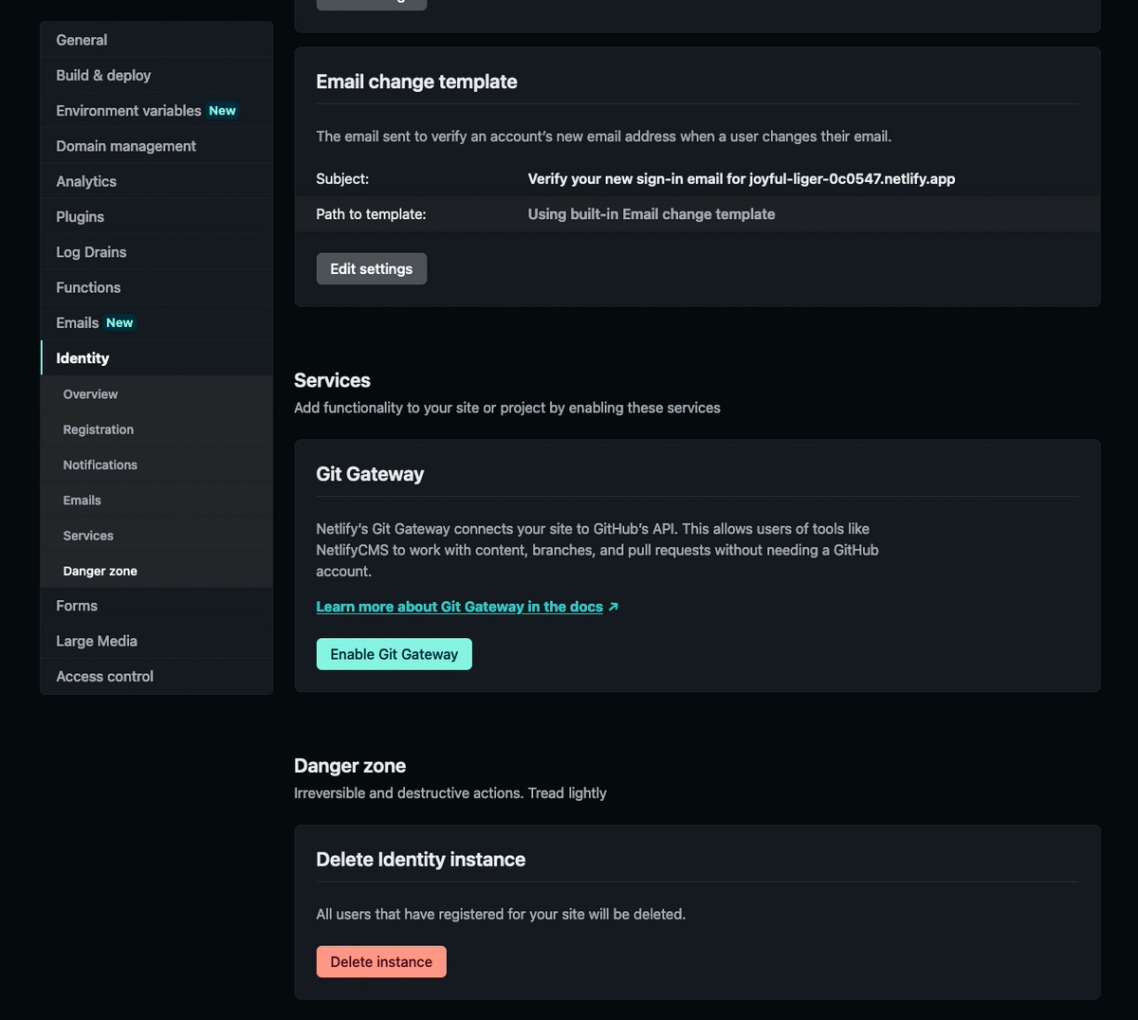The width and height of the screenshot is (1138, 1020).
Task: Go to Access control settings
Action: coord(156,677)
